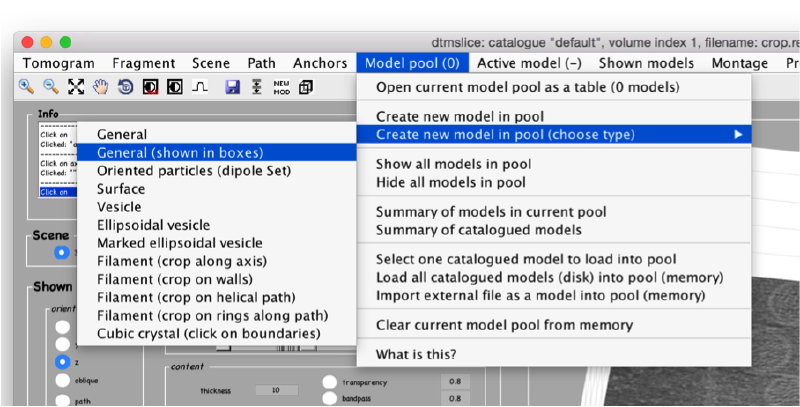
Task: Click the What is this? entry
Action: [x=416, y=354]
